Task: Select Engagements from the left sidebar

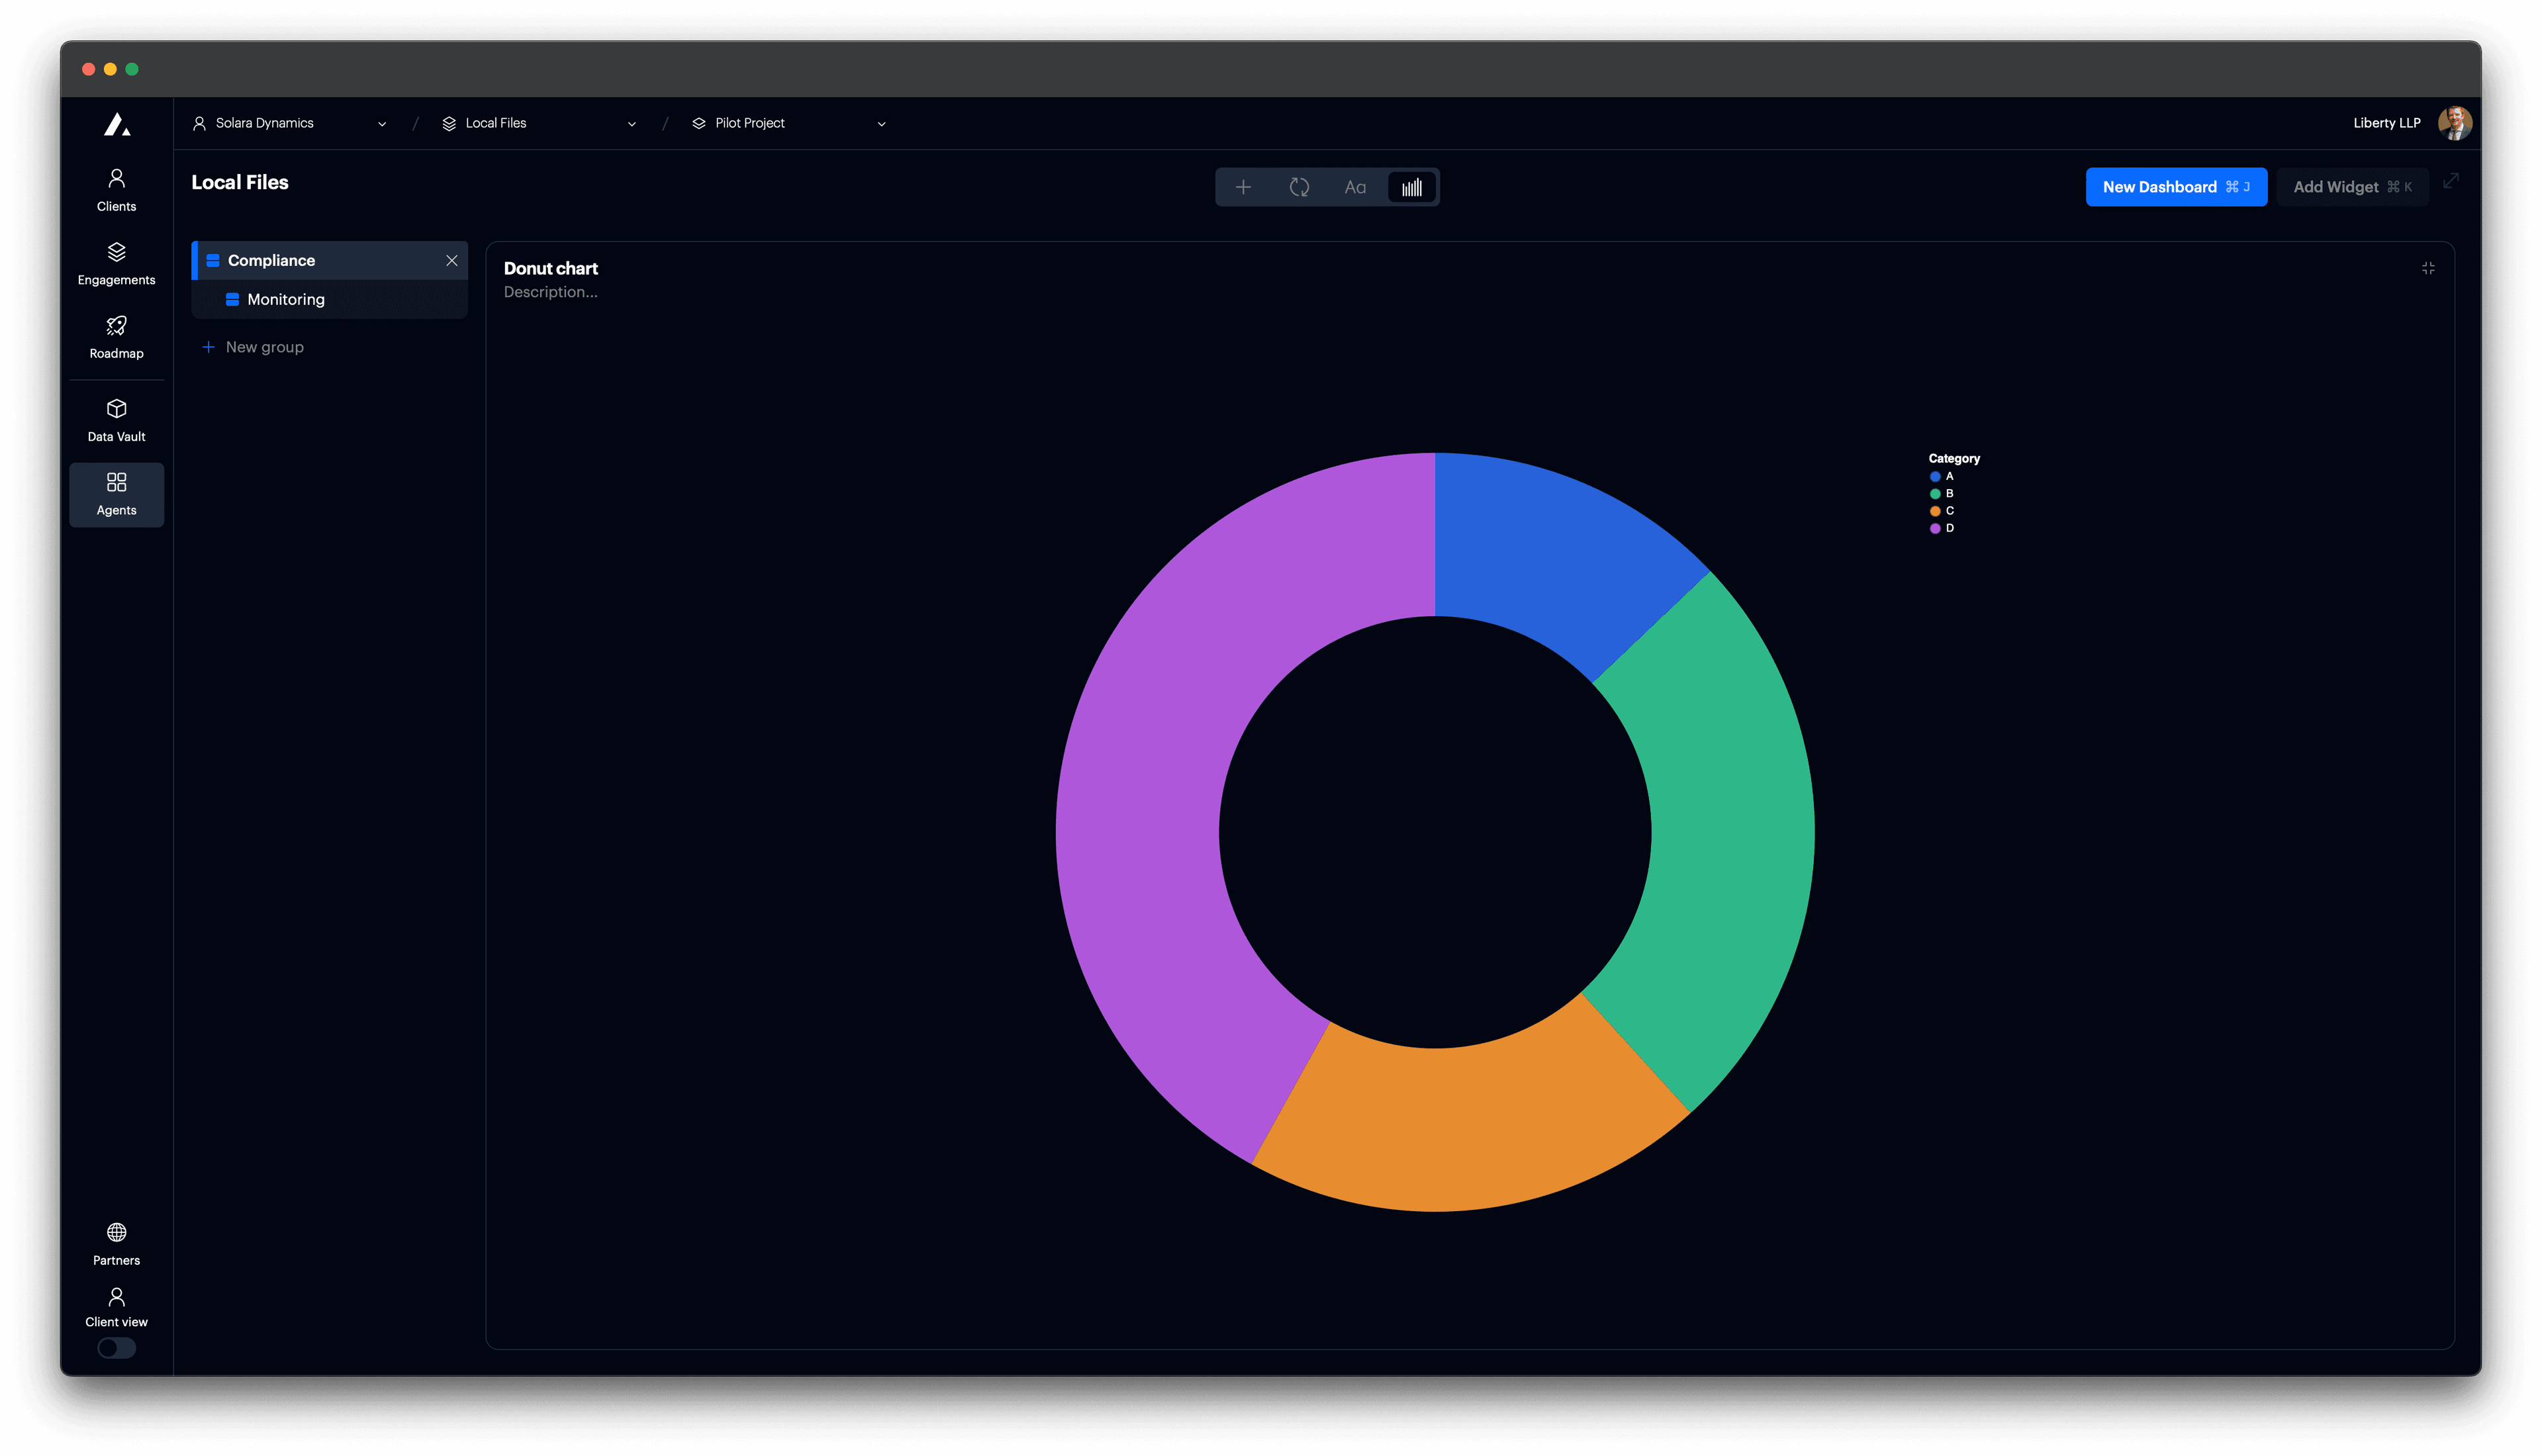Action: [116, 263]
